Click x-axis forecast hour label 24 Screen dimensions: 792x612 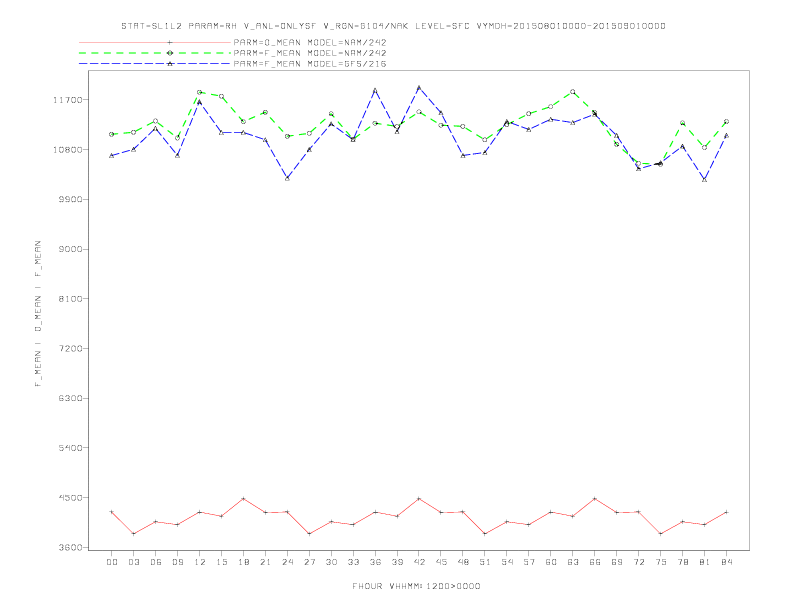point(287,562)
